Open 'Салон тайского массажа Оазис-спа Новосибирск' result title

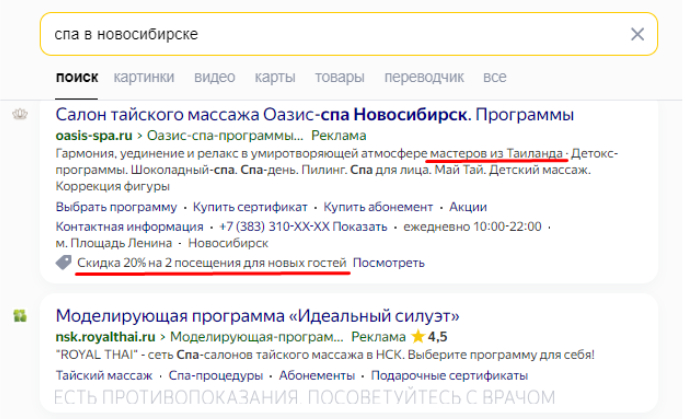[315, 114]
